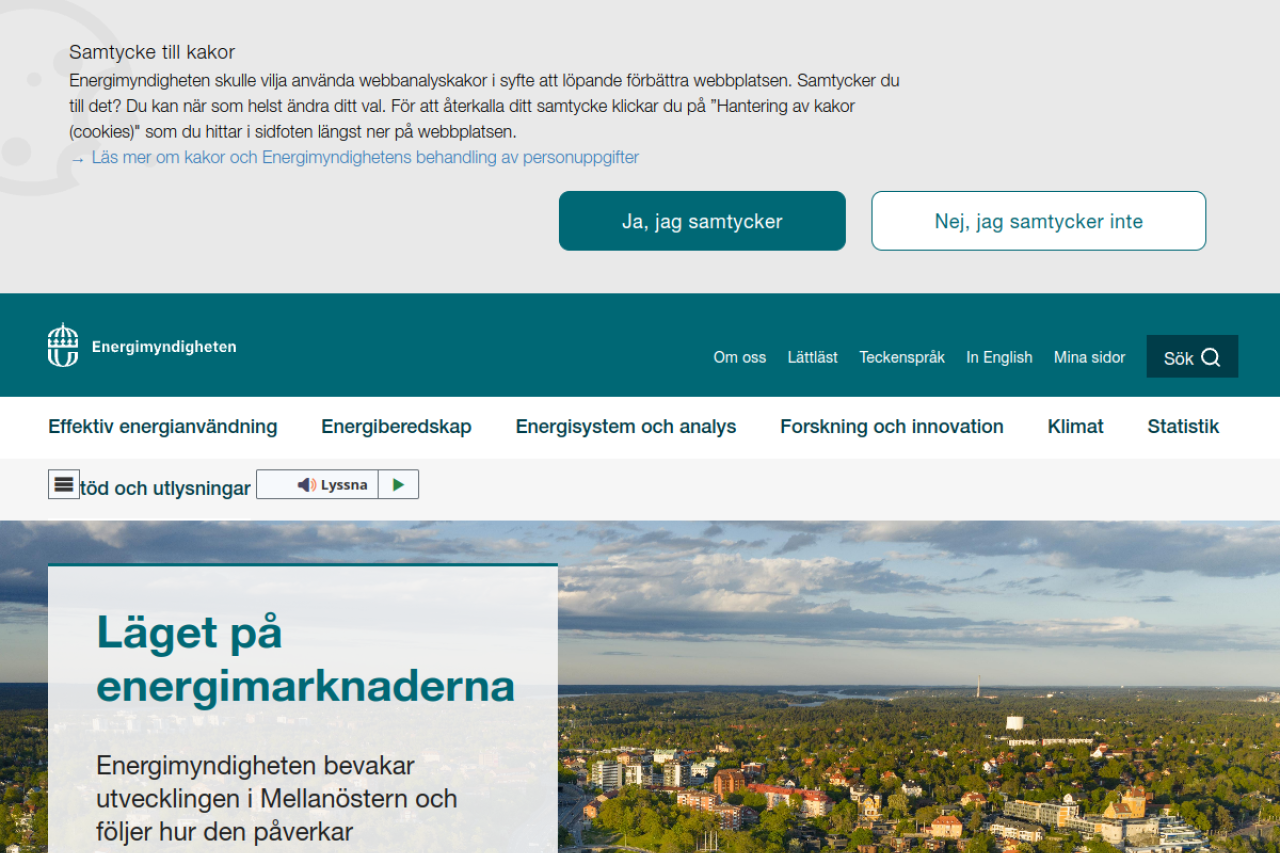This screenshot has height=853, width=1280.
Task: Click the "Samtycke till kakor" heading
Action: pyautogui.click(x=152, y=52)
